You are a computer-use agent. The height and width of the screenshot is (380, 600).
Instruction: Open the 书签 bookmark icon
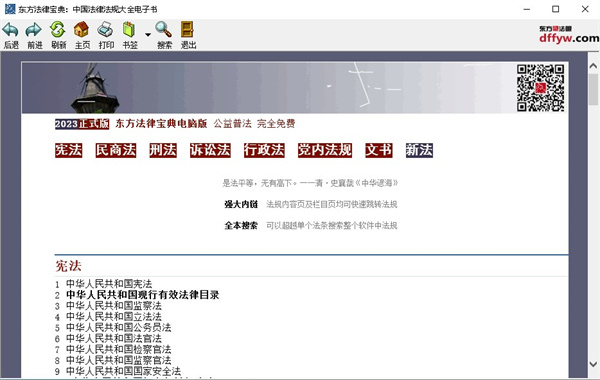coord(129,30)
